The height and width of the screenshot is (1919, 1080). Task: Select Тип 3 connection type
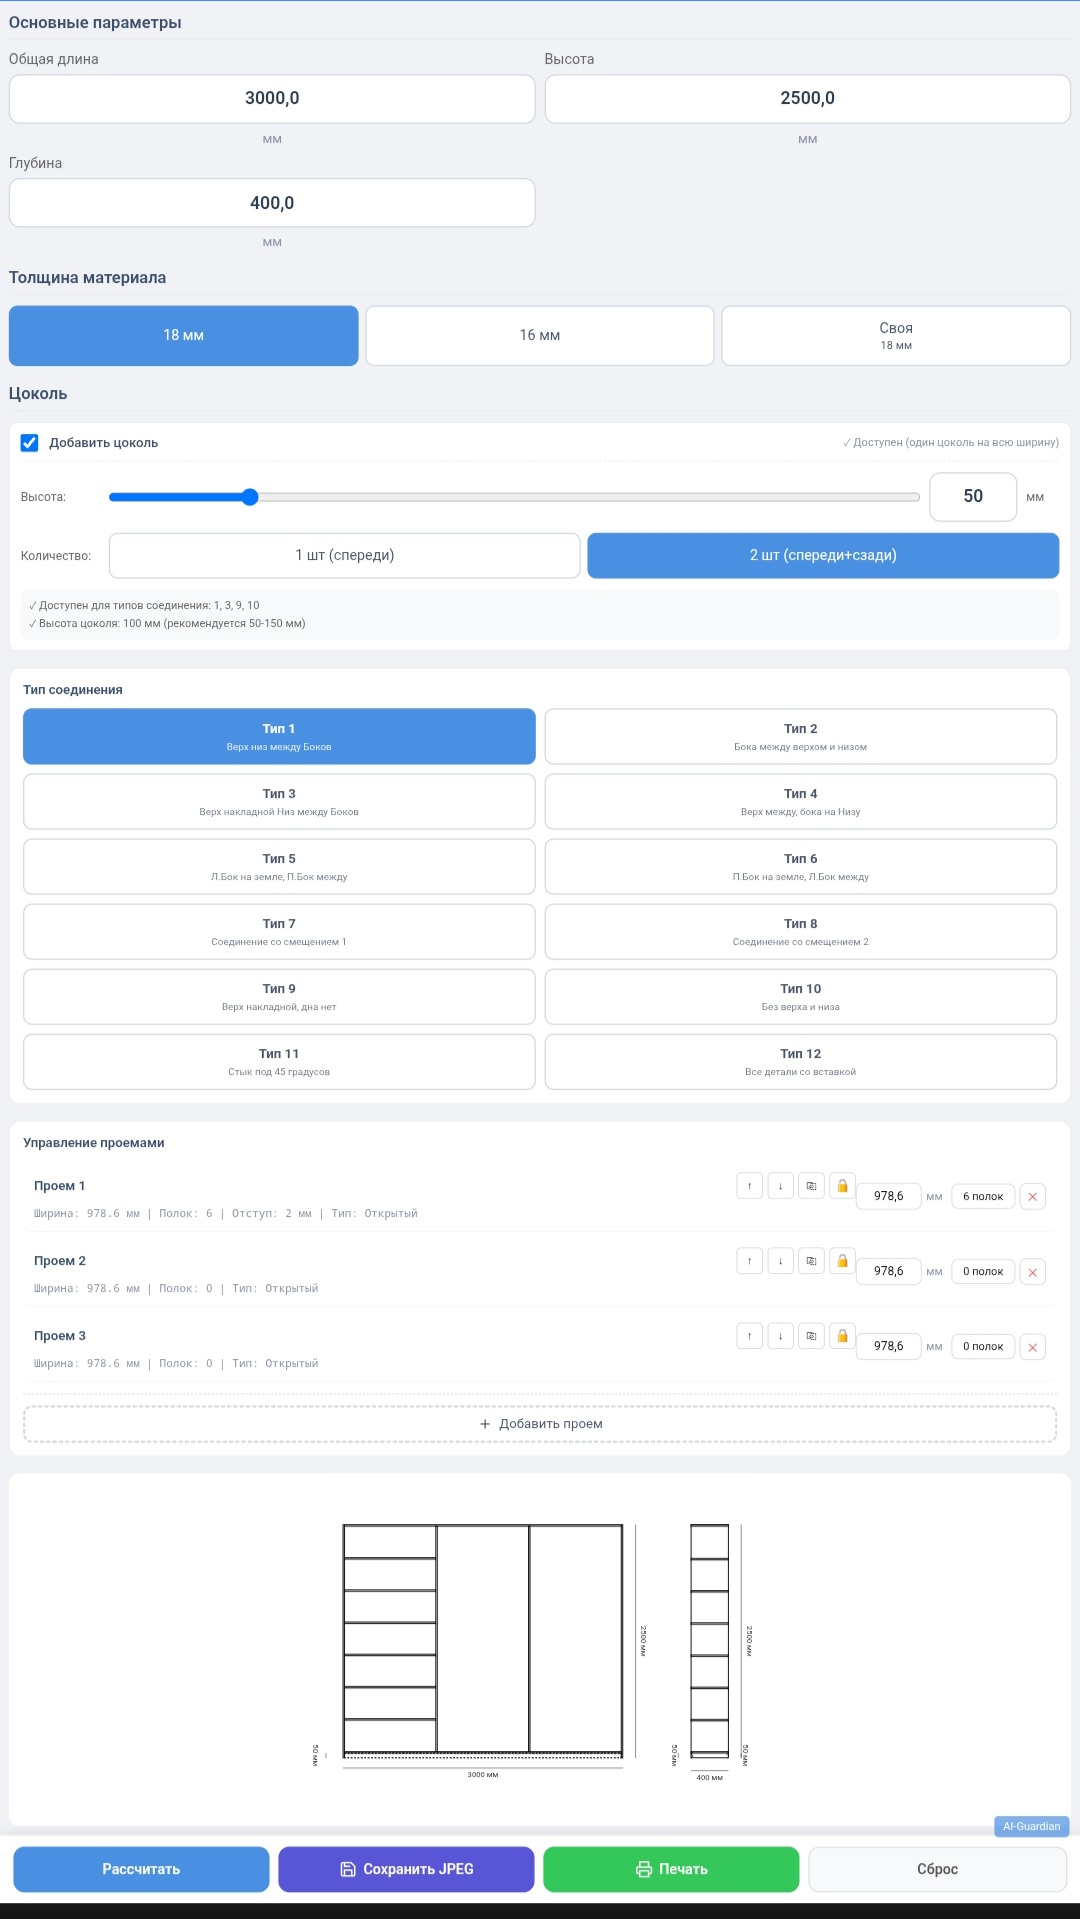tap(279, 801)
